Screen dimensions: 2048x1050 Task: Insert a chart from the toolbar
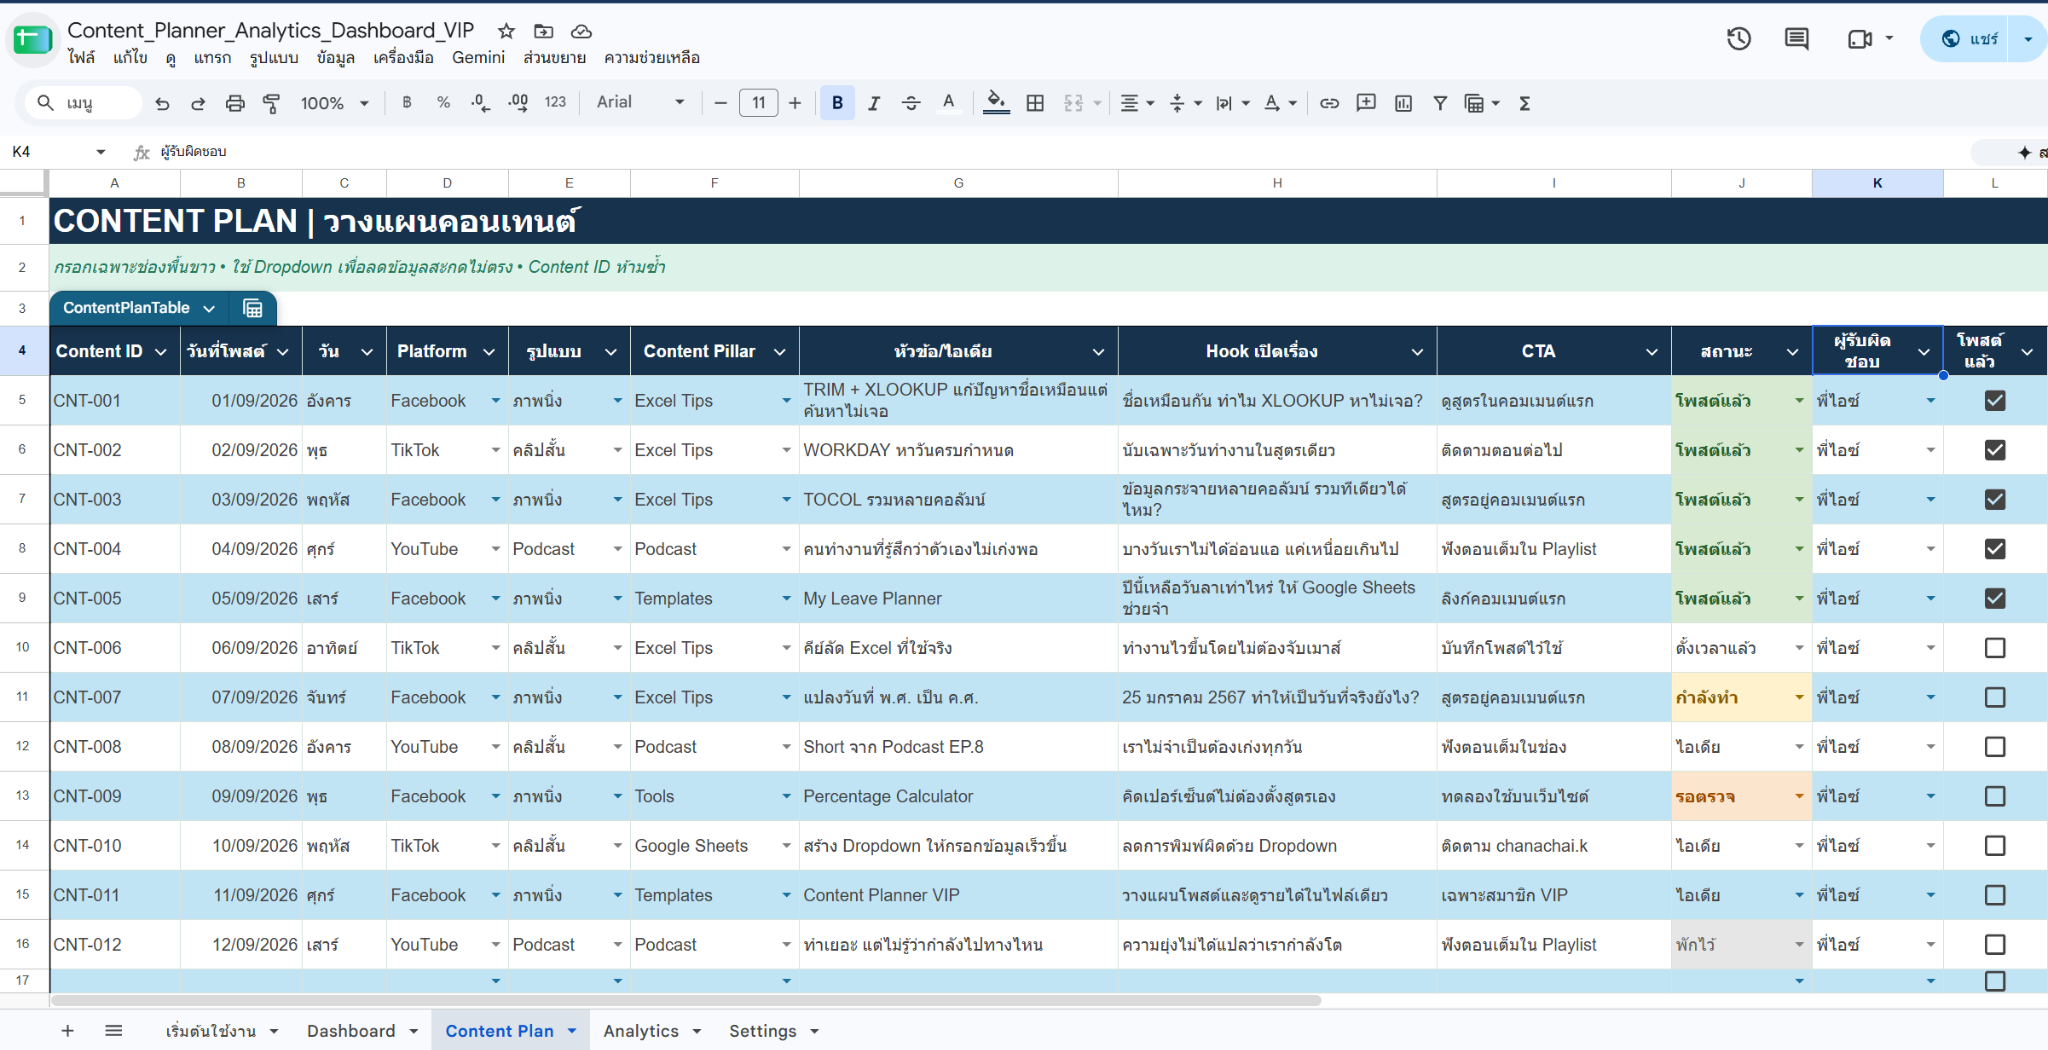click(1403, 103)
